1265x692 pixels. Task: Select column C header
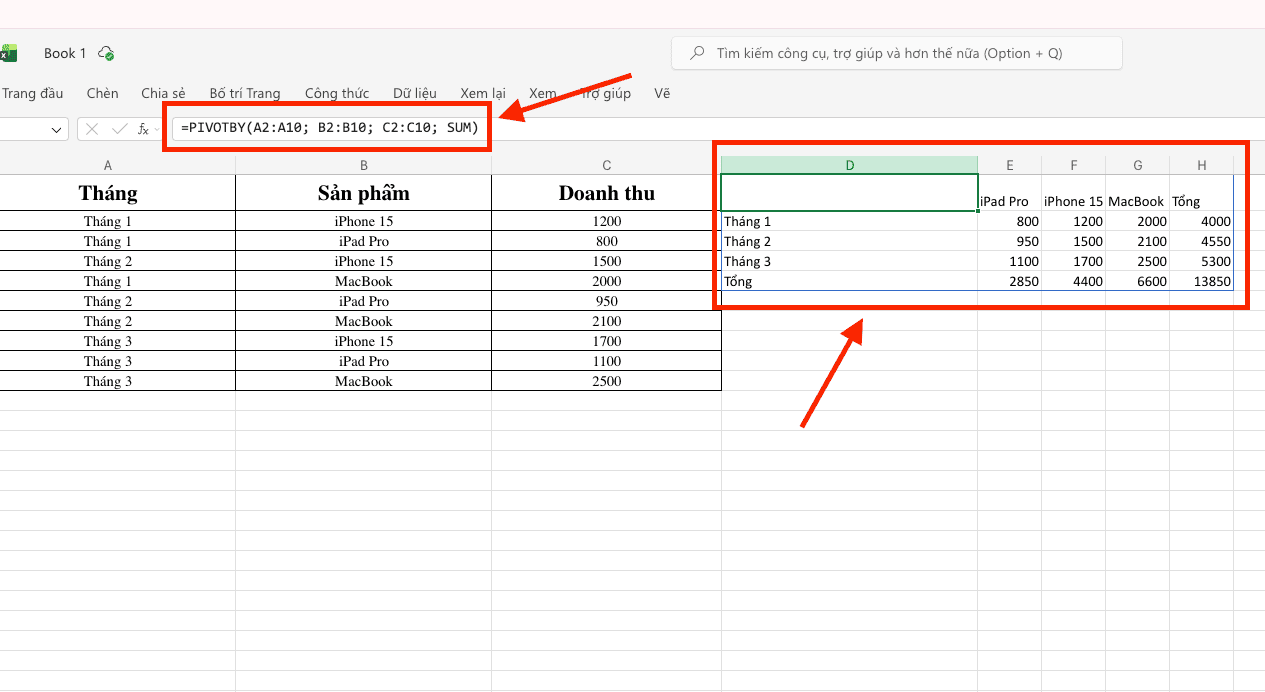tap(606, 165)
